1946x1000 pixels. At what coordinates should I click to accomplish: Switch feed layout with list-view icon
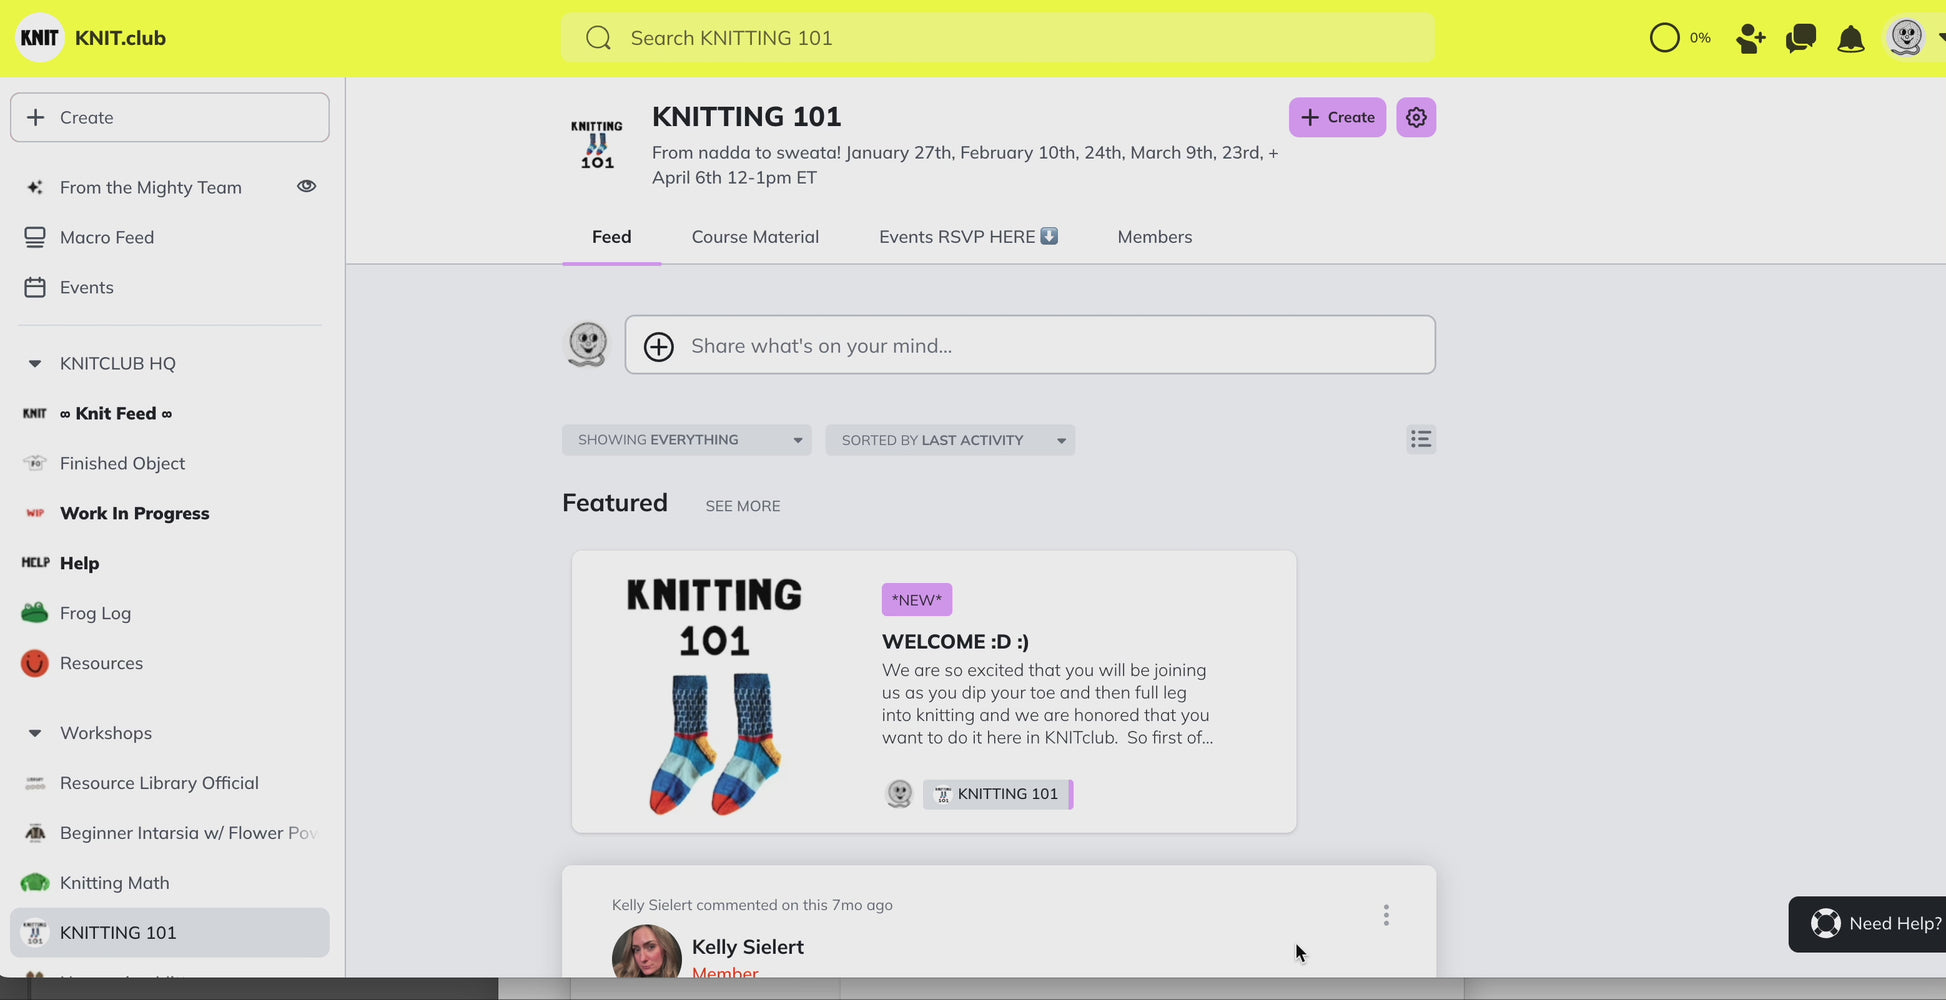point(1420,440)
